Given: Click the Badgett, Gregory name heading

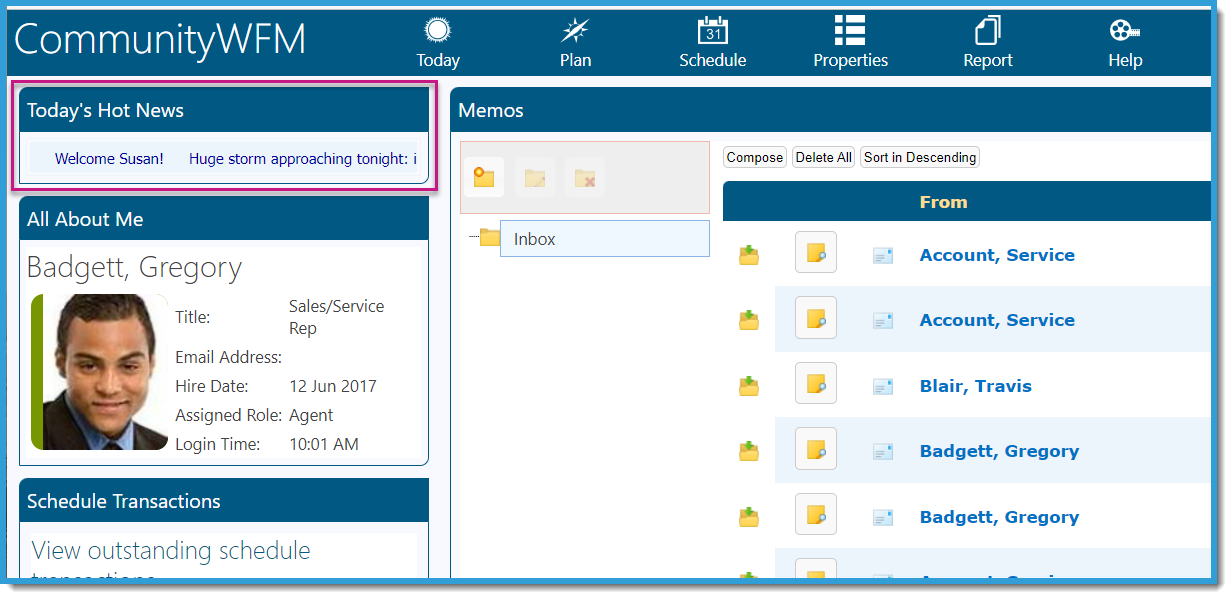Looking at the screenshot, I should (x=134, y=268).
